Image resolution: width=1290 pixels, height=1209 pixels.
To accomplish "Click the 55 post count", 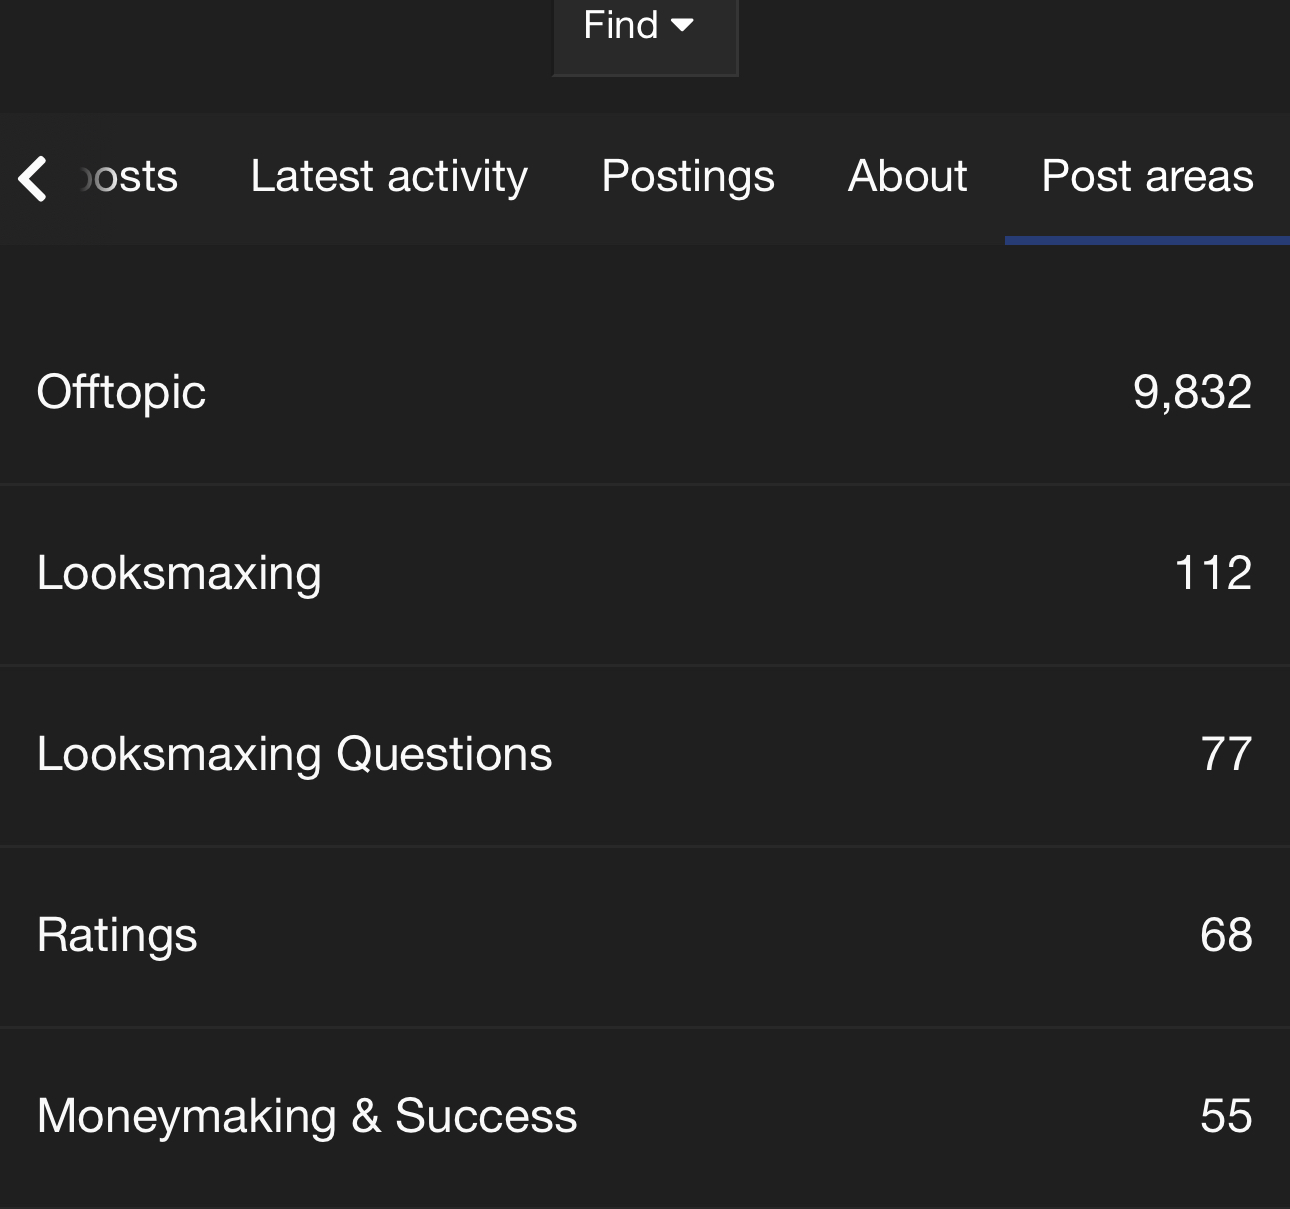I will [x=1226, y=1116].
